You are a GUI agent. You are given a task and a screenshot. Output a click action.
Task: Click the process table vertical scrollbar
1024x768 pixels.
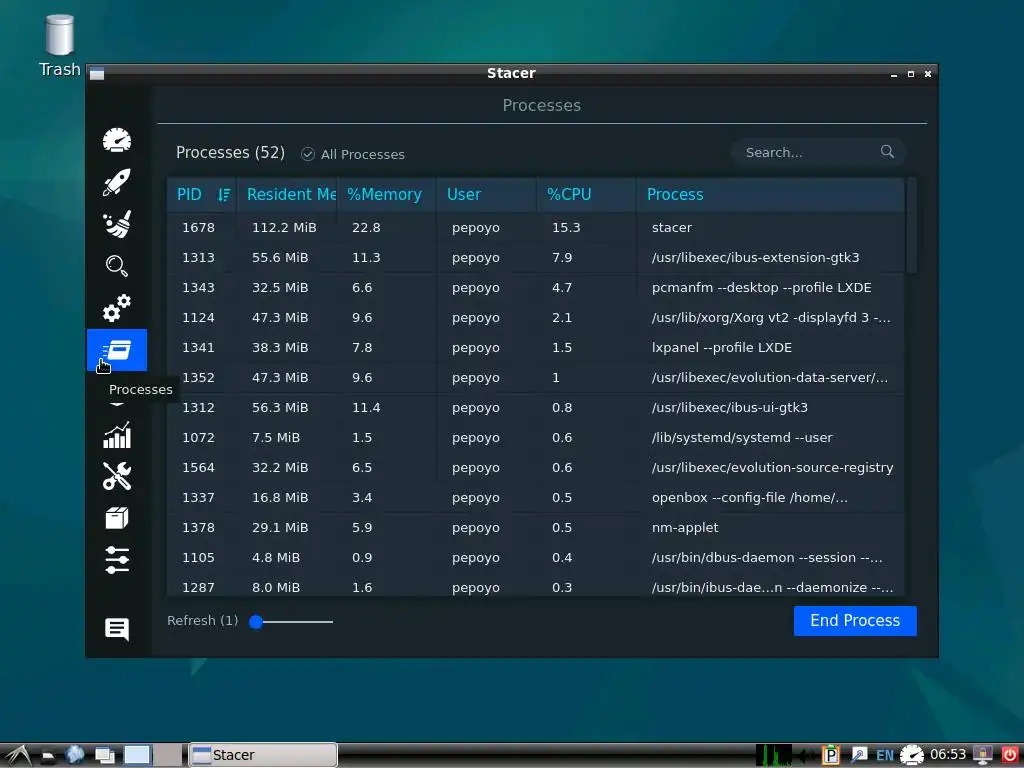[912, 225]
